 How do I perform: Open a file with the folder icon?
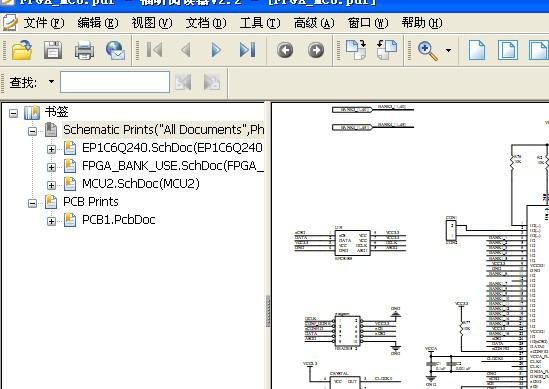pos(22,50)
